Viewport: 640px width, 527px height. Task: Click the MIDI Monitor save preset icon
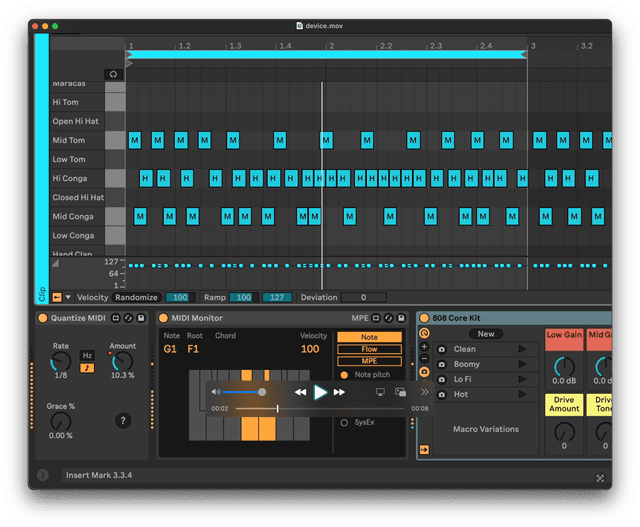[x=401, y=318]
